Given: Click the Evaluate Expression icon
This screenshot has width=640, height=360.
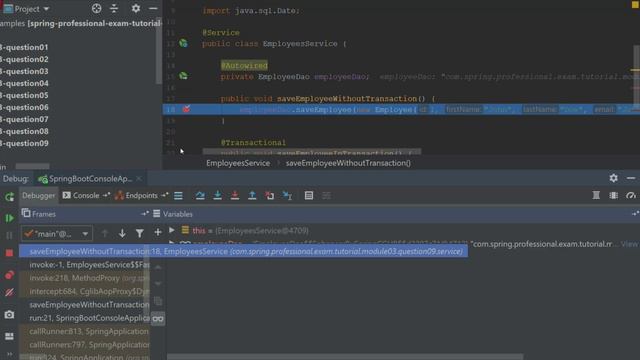Looking at the screenshot, I should pyautogui.click(x=309, y=196).
